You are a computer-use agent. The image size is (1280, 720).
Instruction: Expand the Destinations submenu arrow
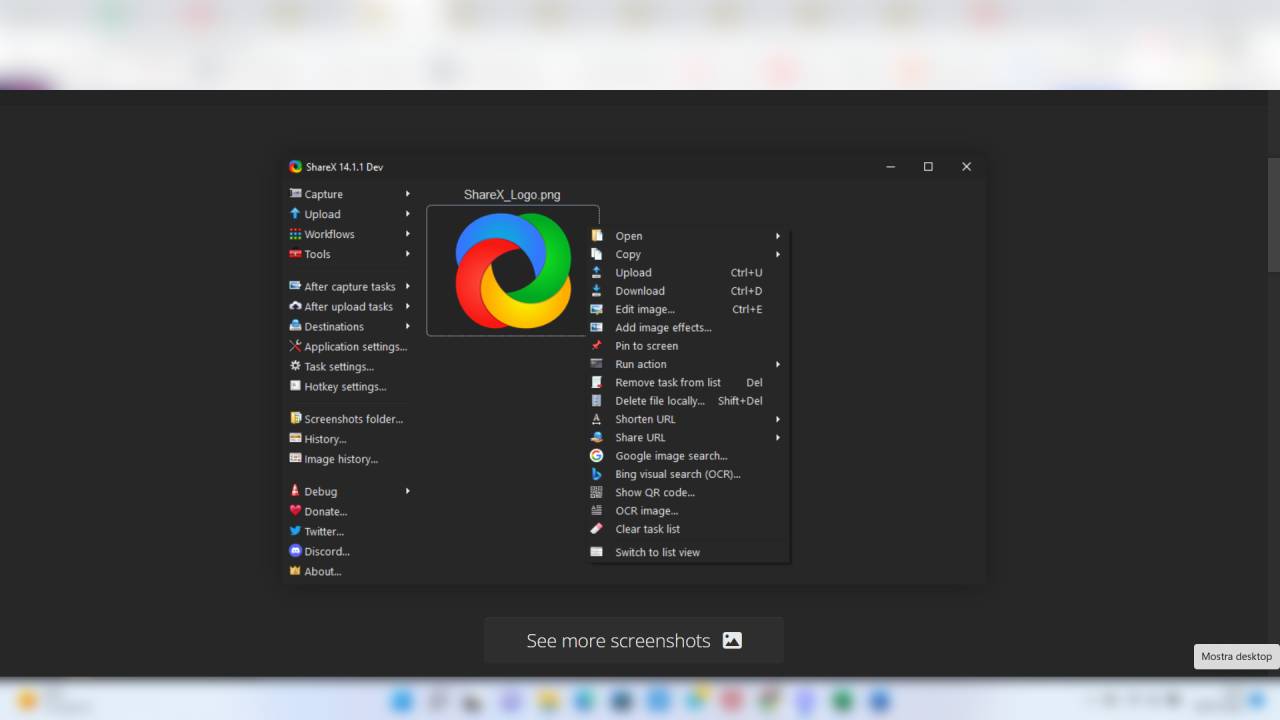408,326
